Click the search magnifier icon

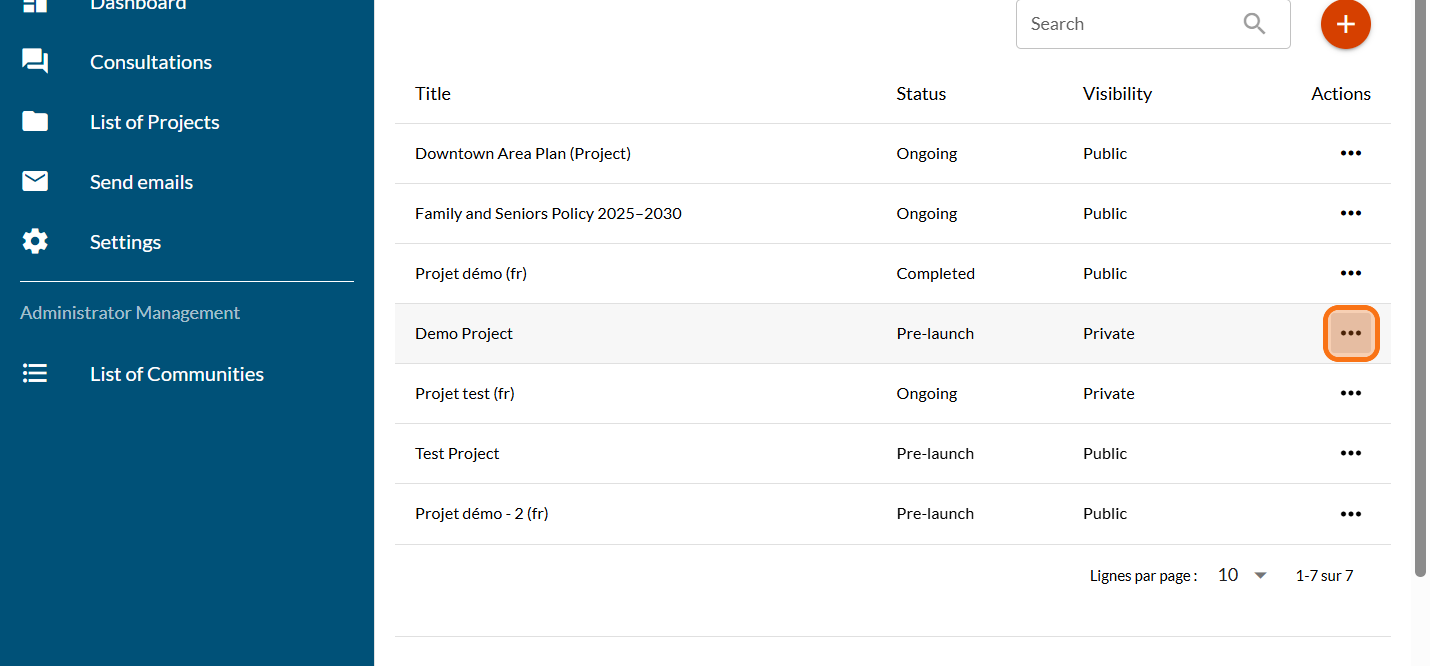point(1254,24)
